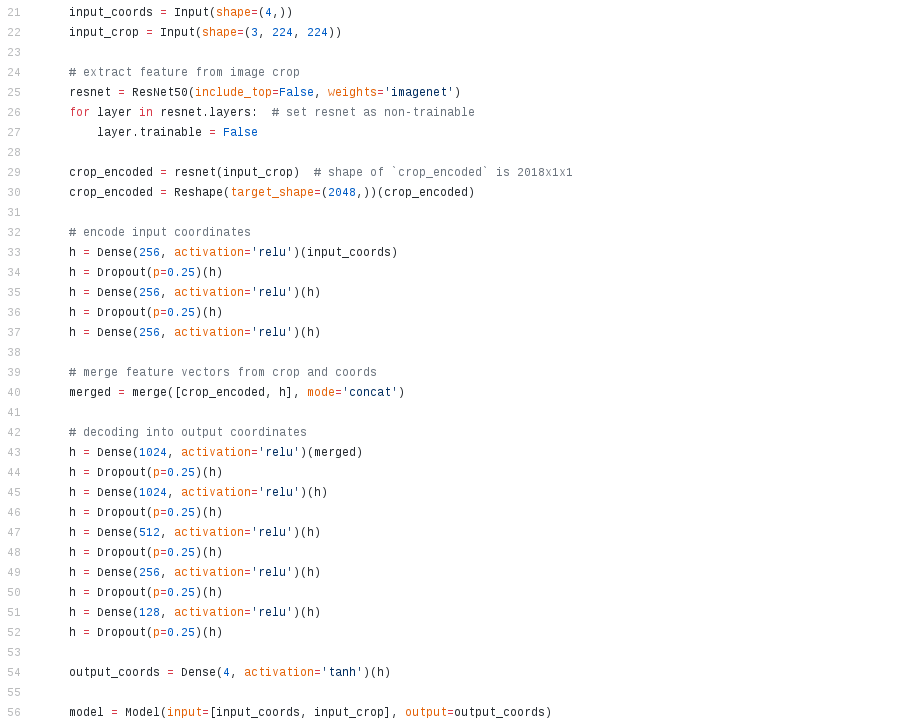897x723 pixels.
Task: Click the "merged" variable at start of line 40
Action: [x=90, y=392]
